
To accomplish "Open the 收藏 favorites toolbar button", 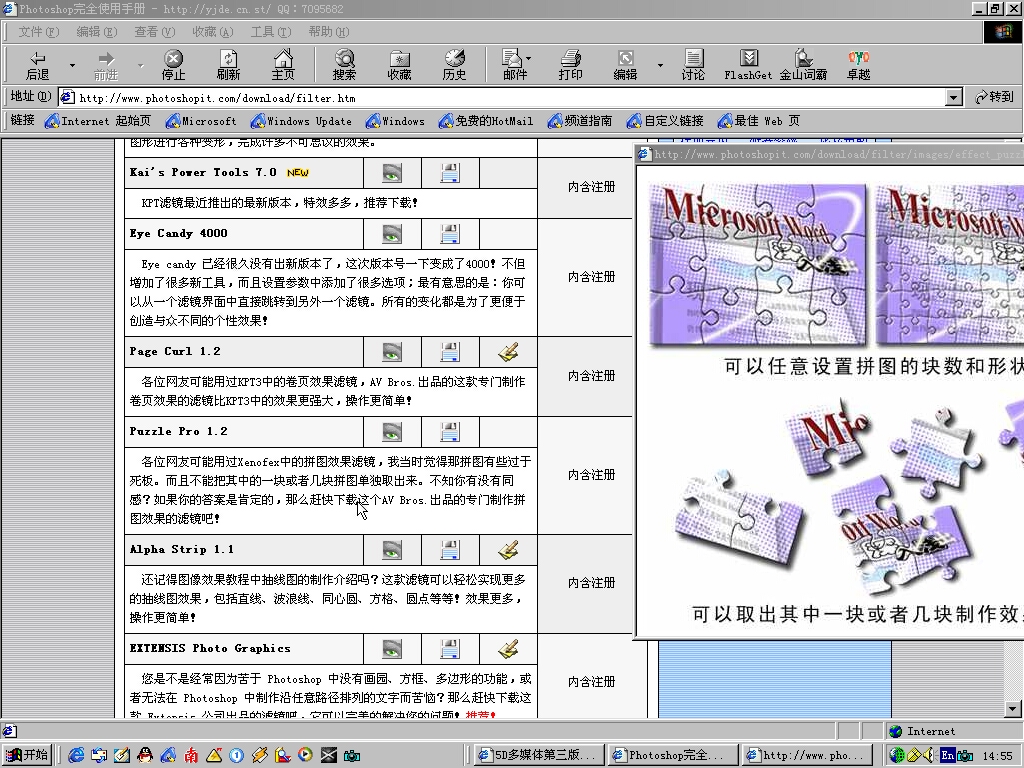I will (399, 65).
